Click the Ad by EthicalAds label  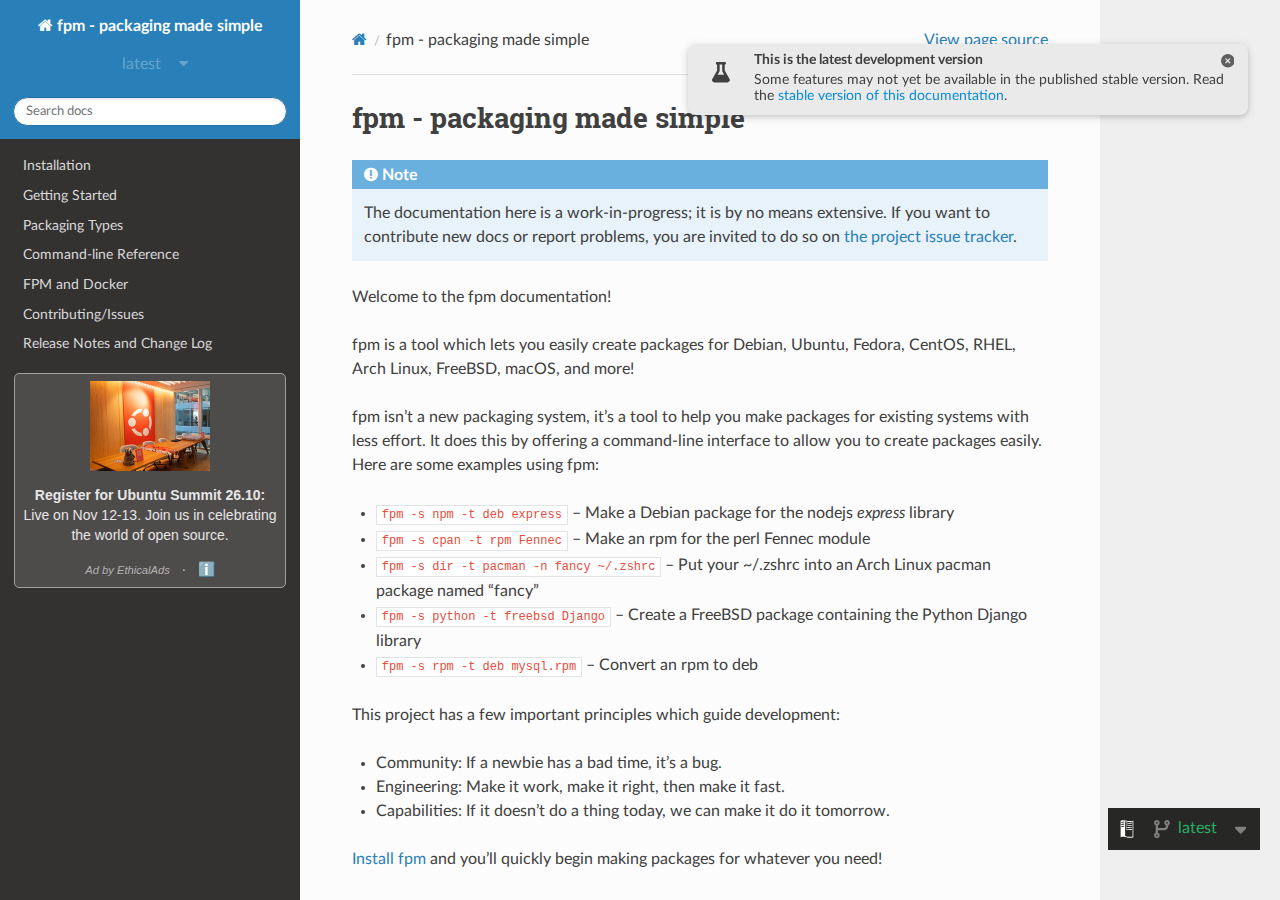(127, 570)
